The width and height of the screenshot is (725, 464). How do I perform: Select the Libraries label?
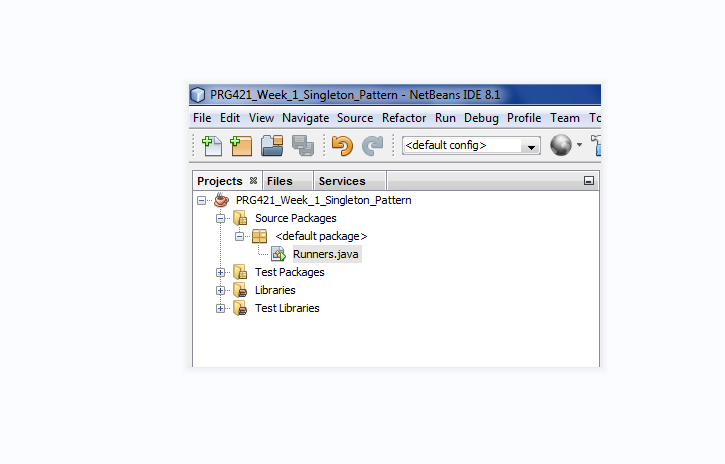(x=275, y=290)
